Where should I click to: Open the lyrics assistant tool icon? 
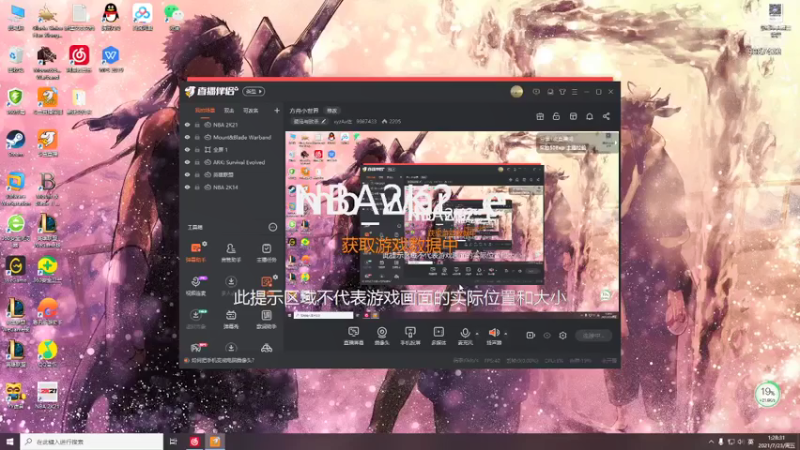coord(266,319)
